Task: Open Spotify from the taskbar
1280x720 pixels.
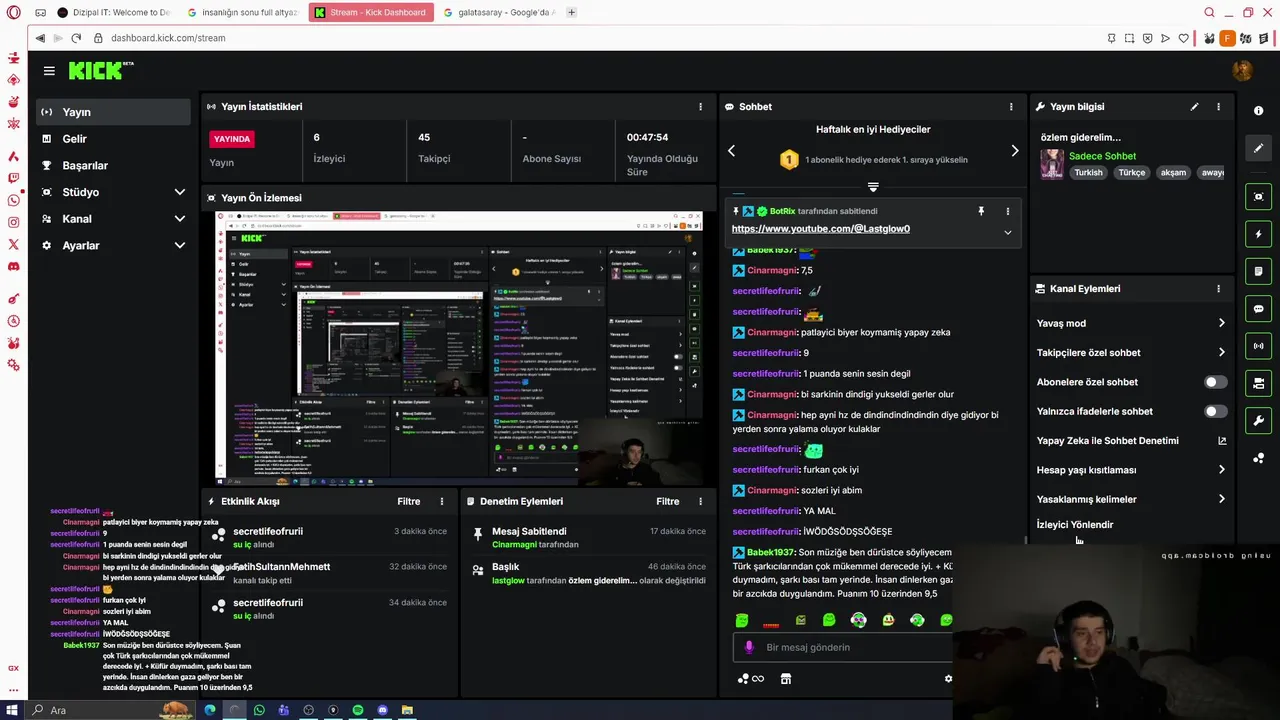Action: 358,710
